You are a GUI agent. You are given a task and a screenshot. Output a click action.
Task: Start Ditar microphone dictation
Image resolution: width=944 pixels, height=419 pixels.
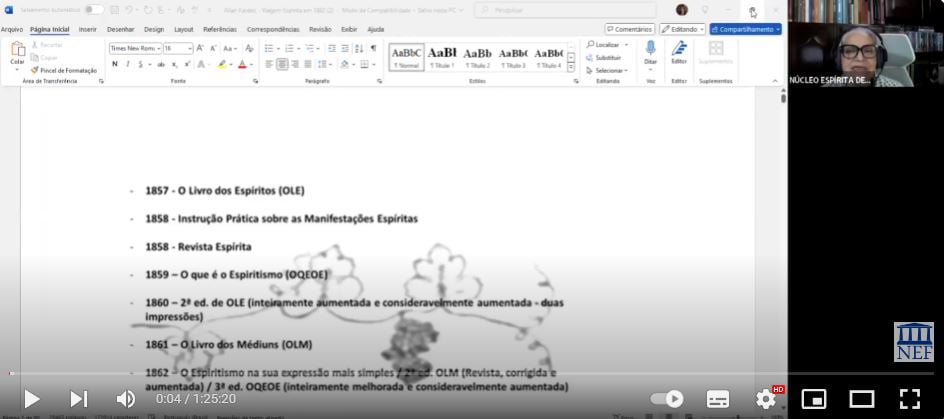[x=651, y=49]
